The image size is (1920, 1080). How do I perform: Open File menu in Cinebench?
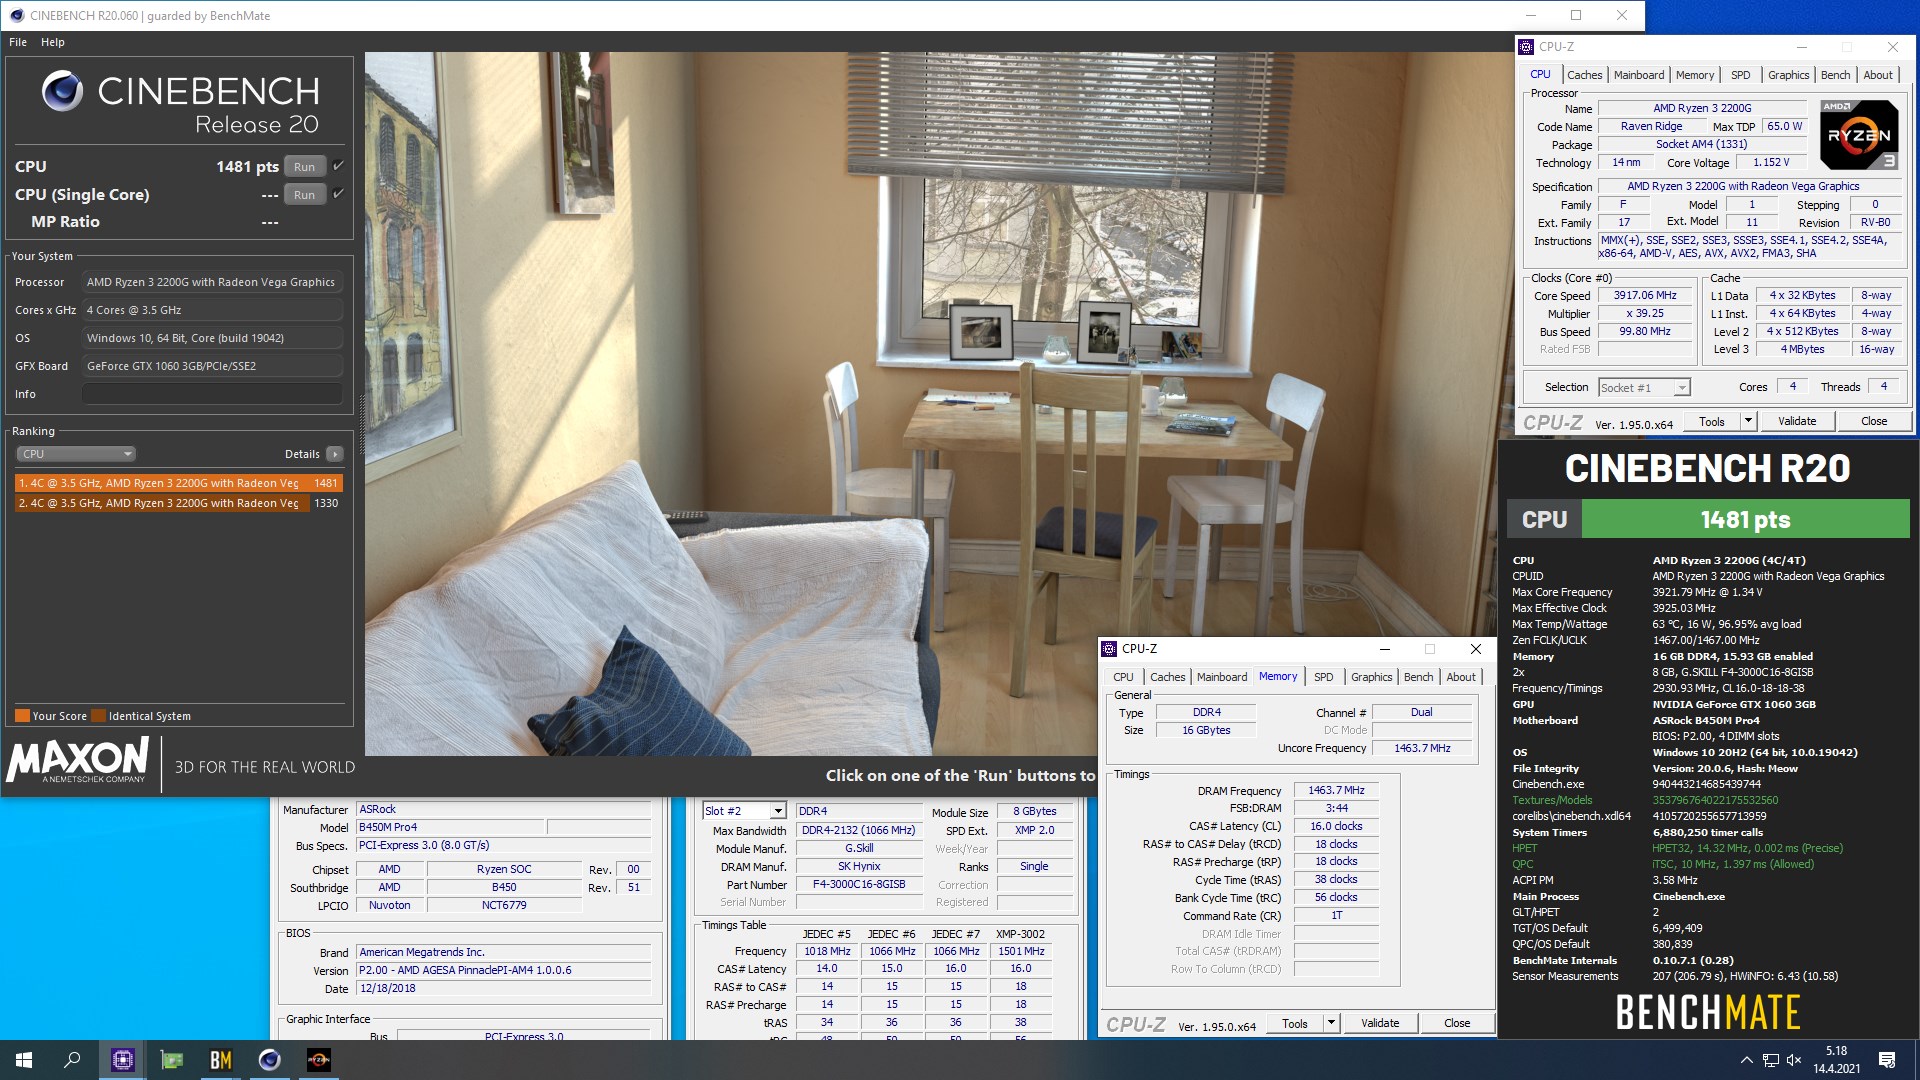click(x=18, y=42)
